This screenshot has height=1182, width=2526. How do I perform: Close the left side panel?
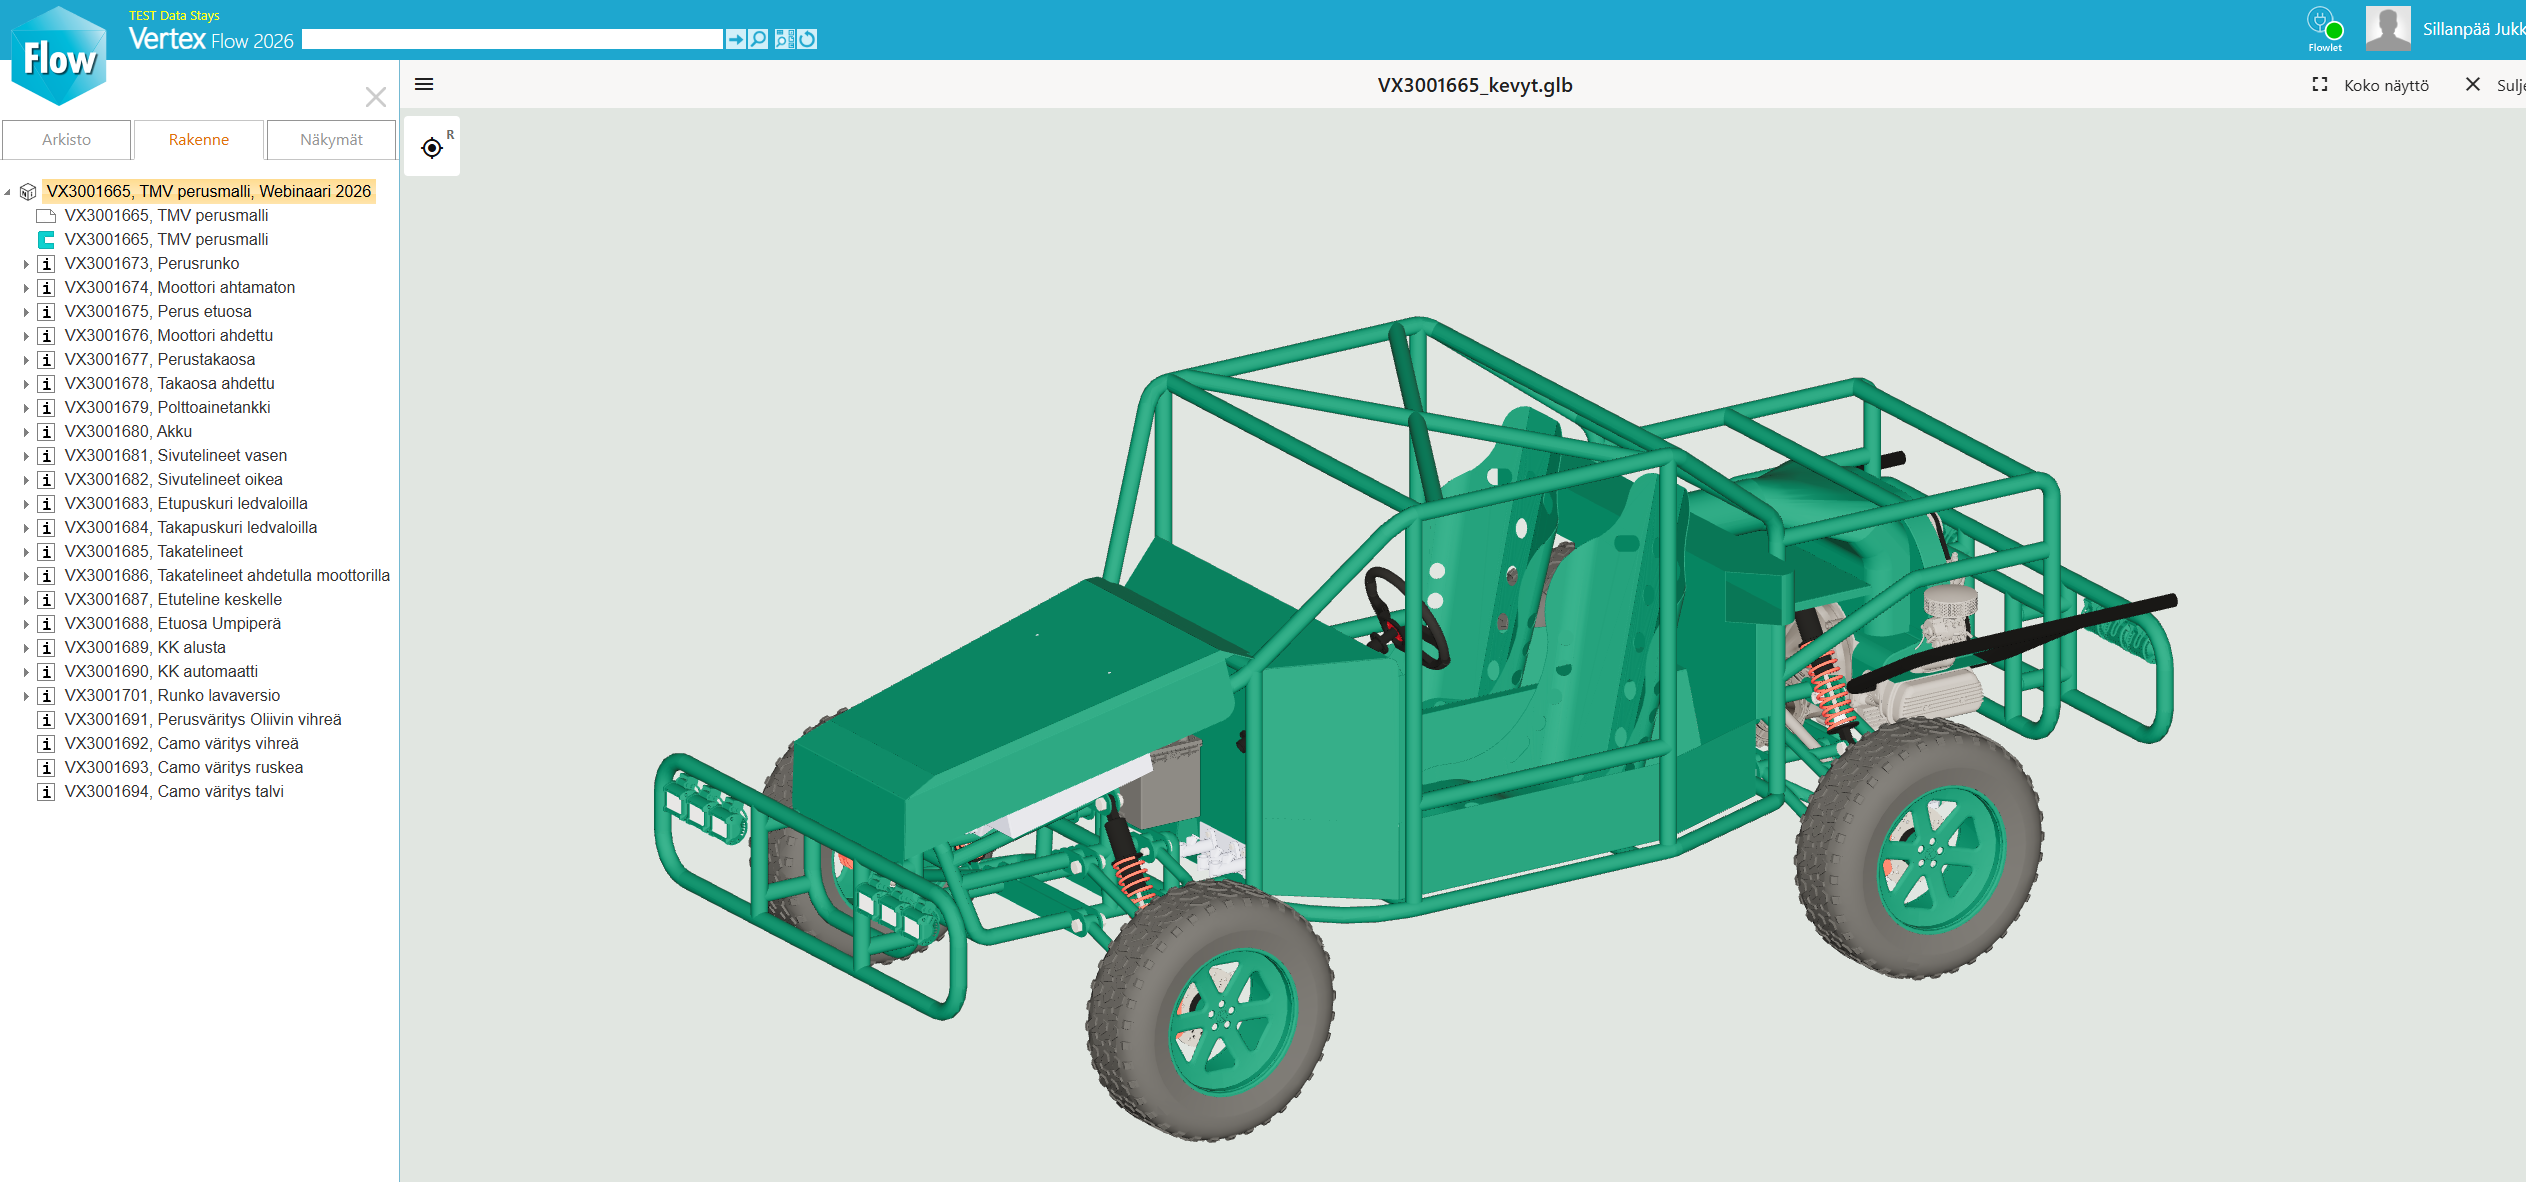tap(376, 97)
